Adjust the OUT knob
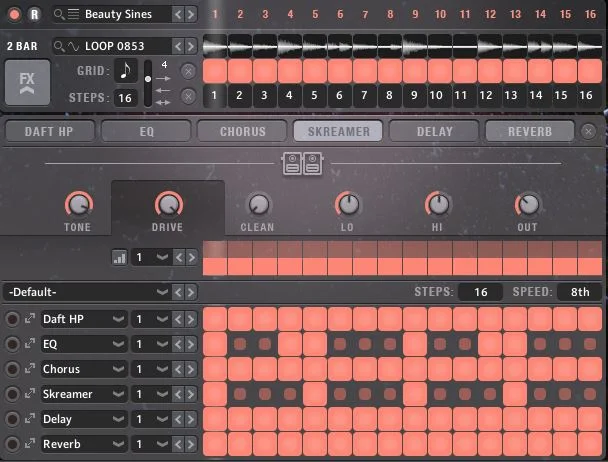 (528, 204)
